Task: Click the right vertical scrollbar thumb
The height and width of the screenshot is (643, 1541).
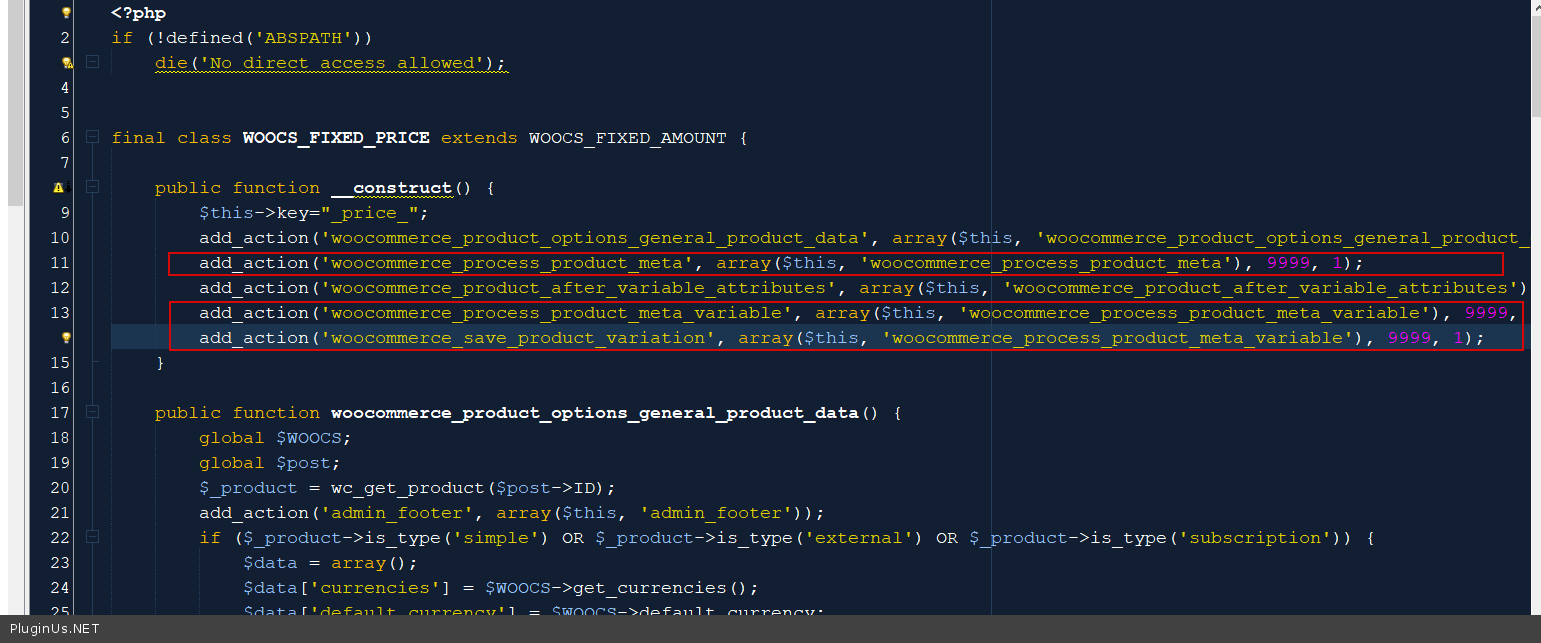Action: tap(1534, 60)
